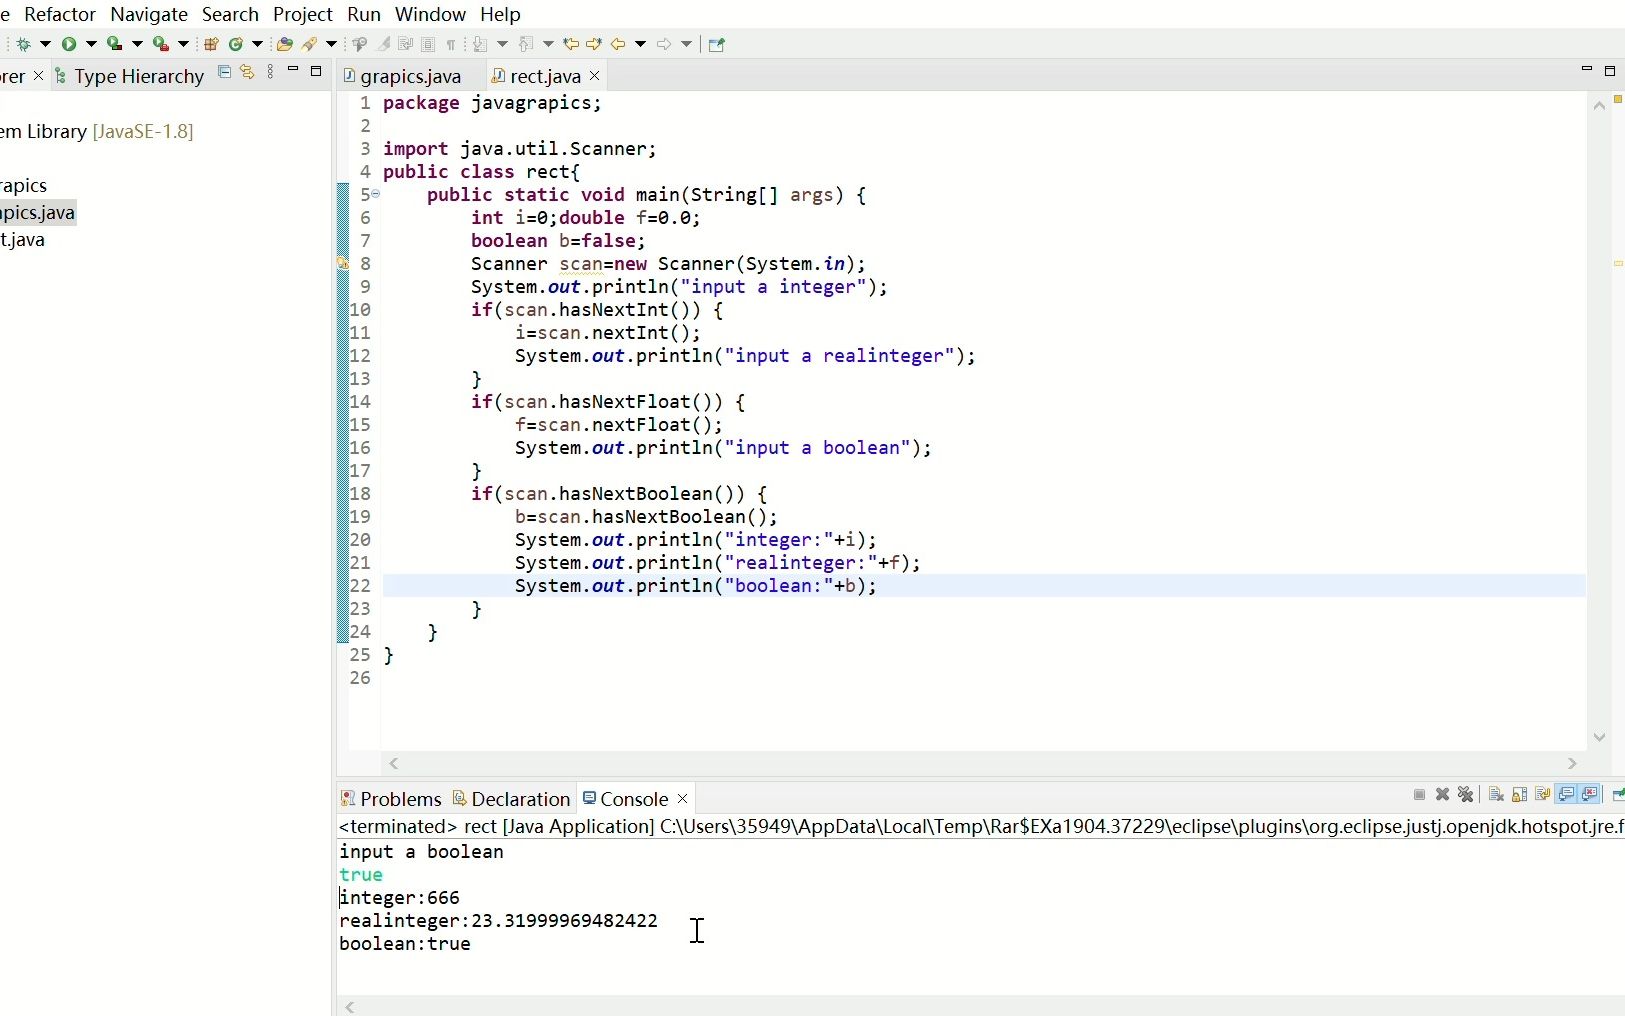1625x1016 pixels.
Task: Open the Debug button dropdown arrow
Action: (x=45, y=44)
